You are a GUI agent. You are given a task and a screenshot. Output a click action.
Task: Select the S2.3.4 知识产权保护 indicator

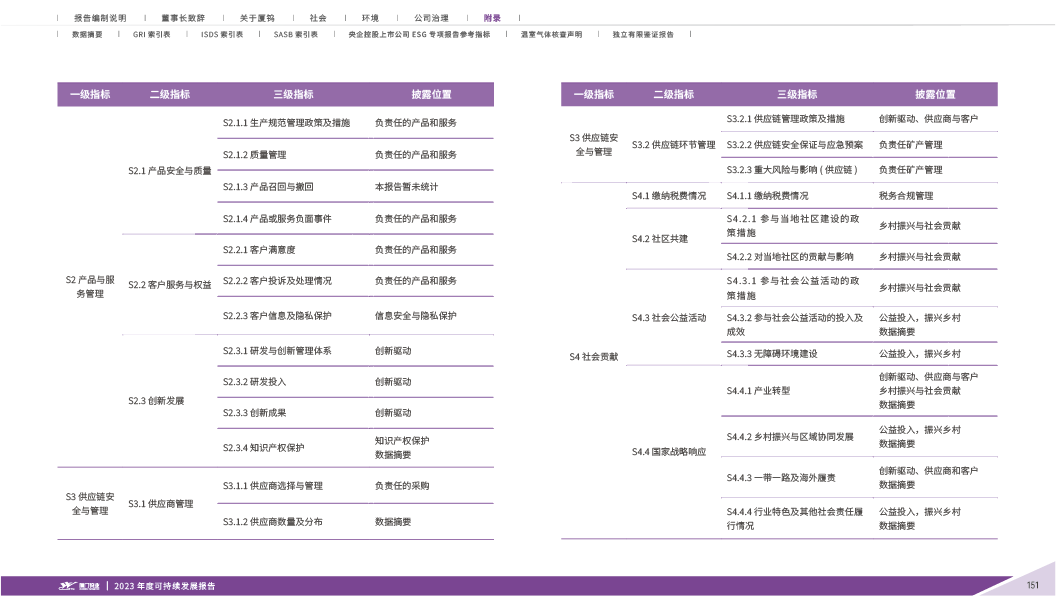coord(263,447)
